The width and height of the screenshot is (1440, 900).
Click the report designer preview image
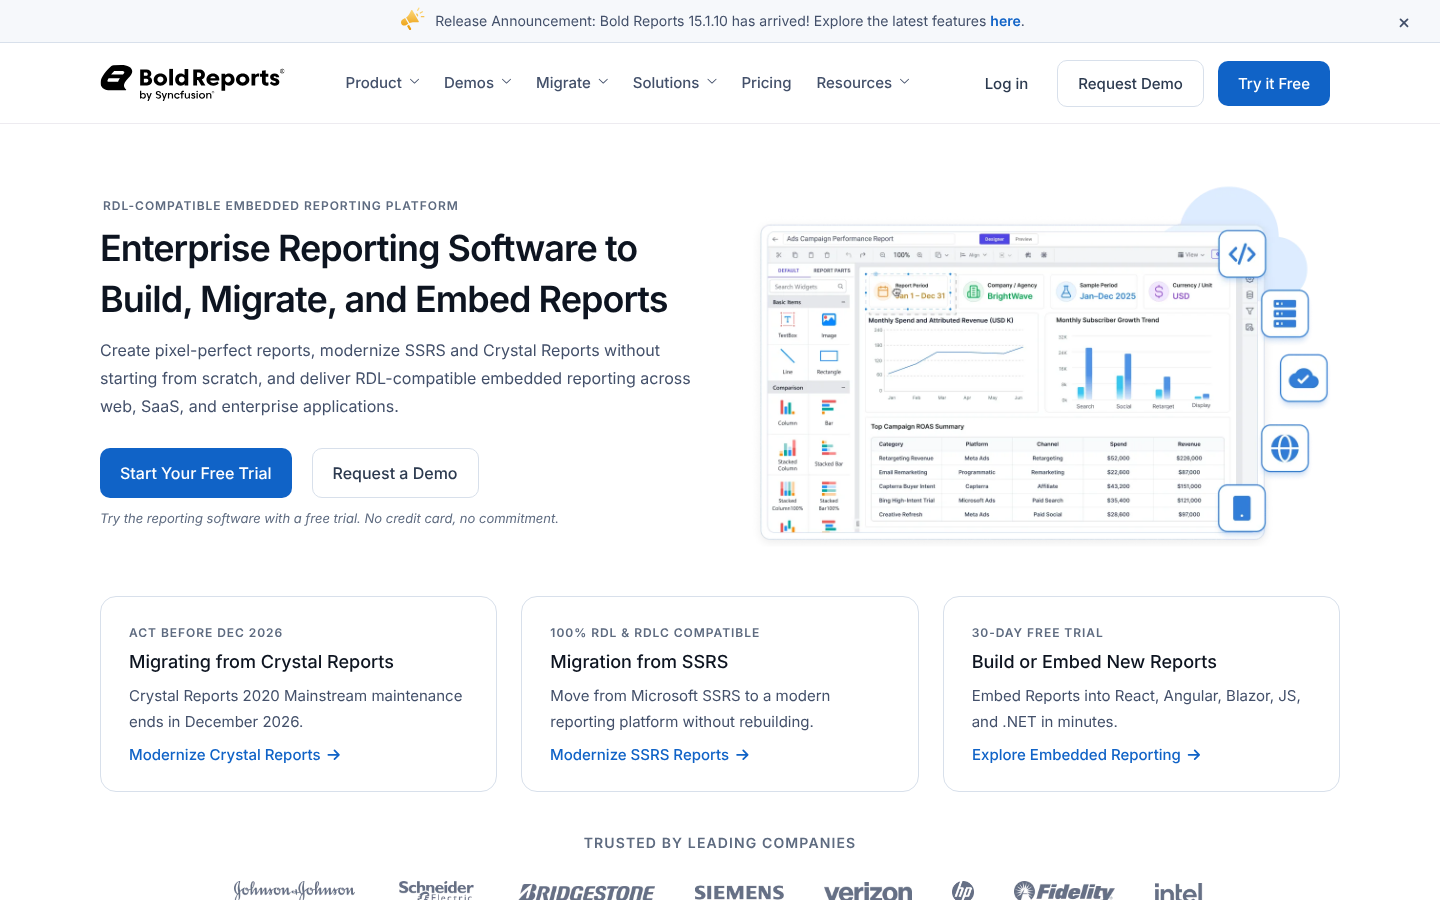tap(1012, 382)
